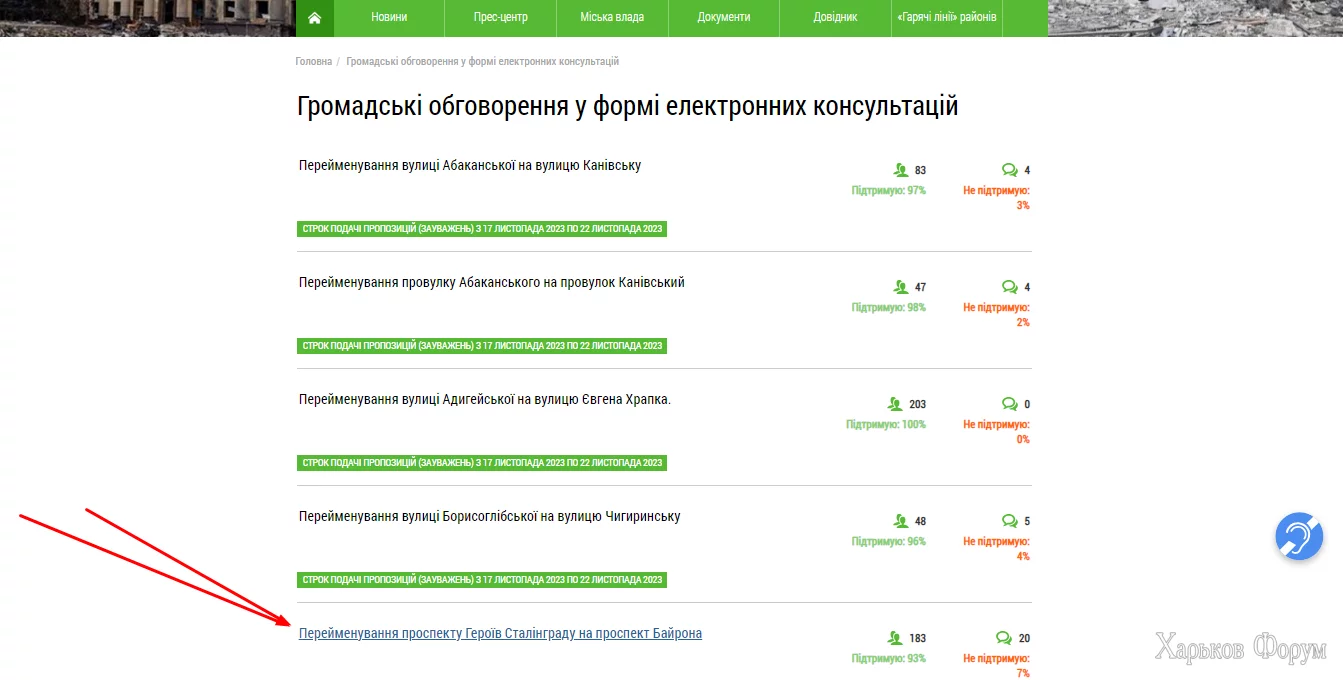Click "Підтримую: 100%" text
Viewport: 1343px width, 680px height.
(886, 424)
